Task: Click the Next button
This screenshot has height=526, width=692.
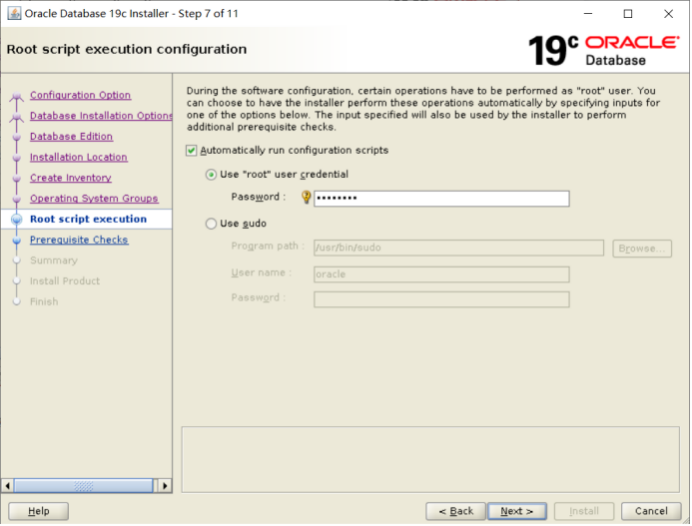Action: tap(517, 511)
